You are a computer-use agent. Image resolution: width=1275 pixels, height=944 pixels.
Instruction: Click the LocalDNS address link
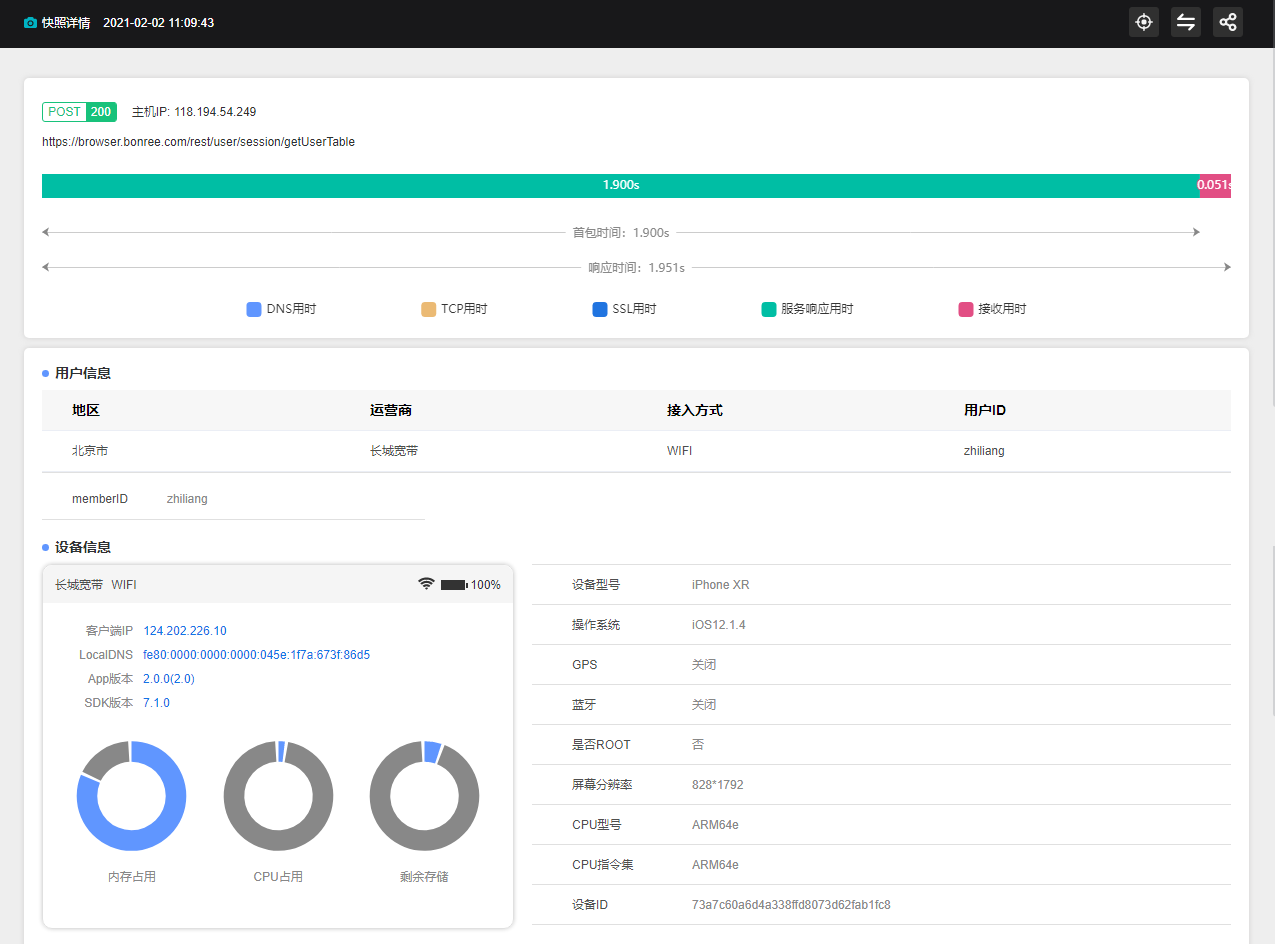coord(256,655)
